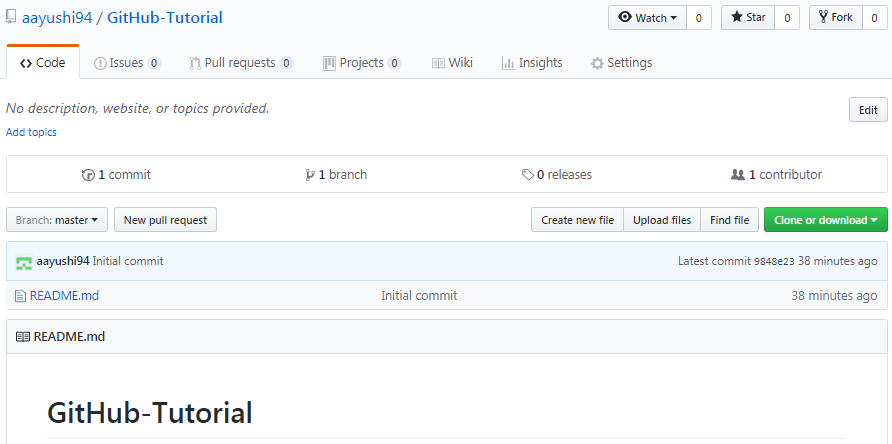892x444 pixels.
Task: Click the Issues counter badge
Action: tap(154, 63)
